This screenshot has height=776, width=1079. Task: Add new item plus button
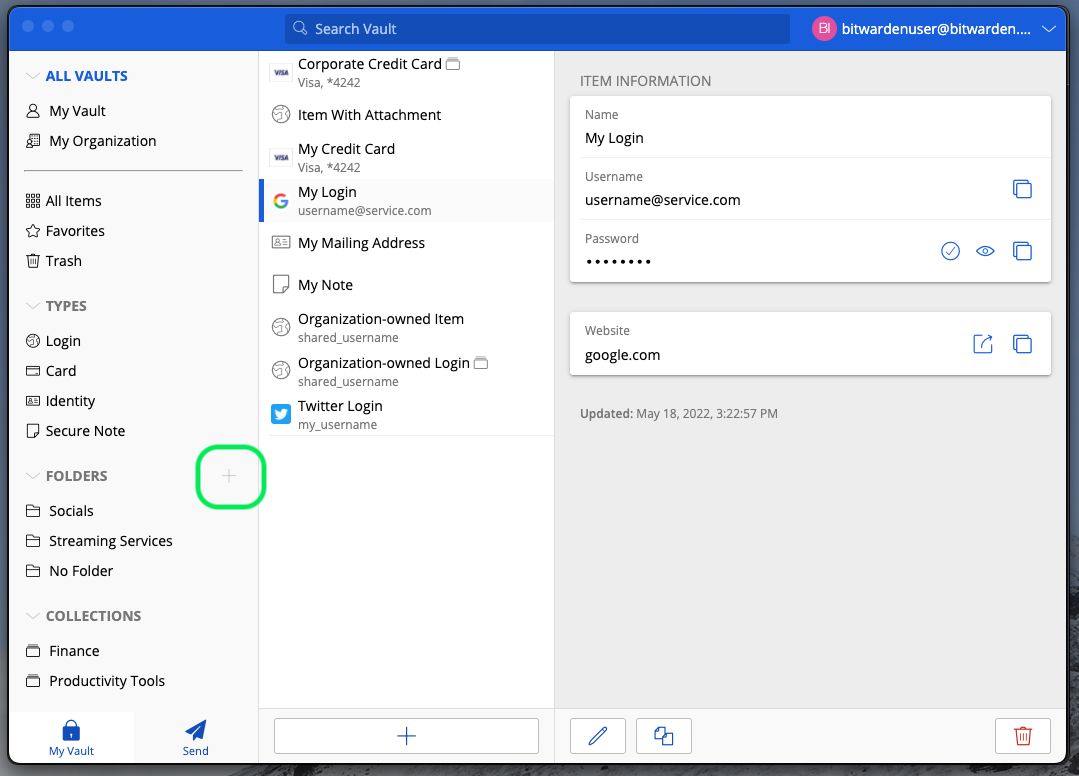point(406,736)
